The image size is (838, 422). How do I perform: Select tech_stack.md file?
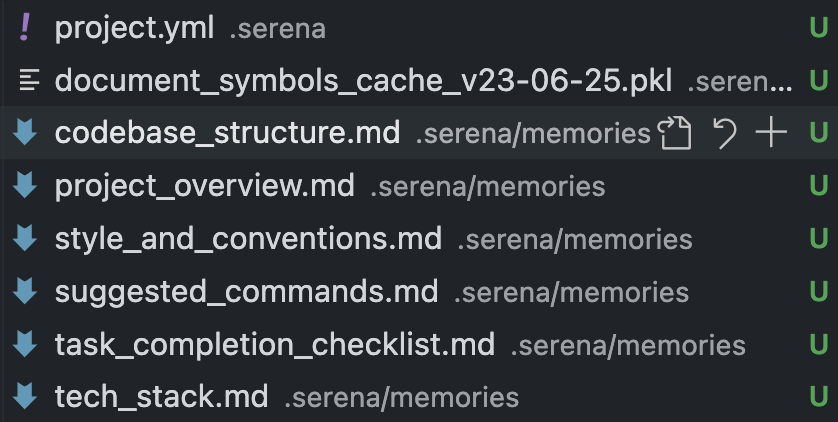pyautogui.click(x=161, y=397)
